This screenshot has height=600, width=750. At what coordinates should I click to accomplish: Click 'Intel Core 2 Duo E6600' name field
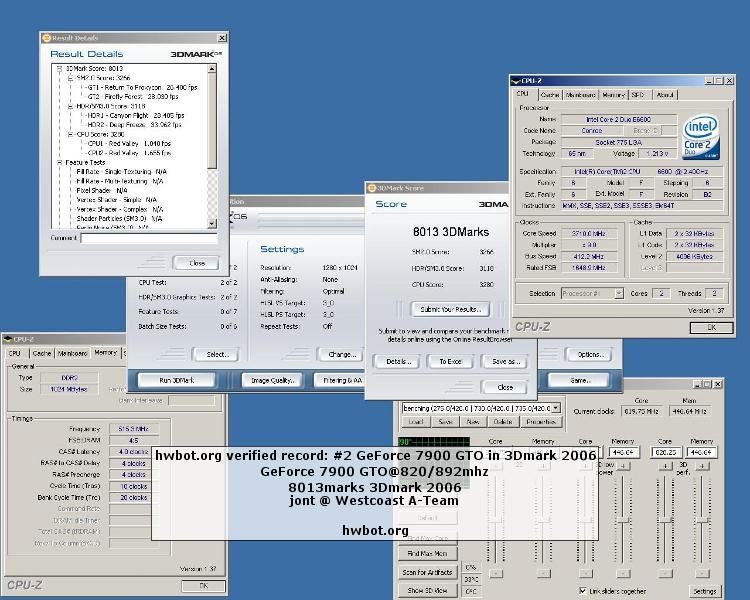click(618, 119)
